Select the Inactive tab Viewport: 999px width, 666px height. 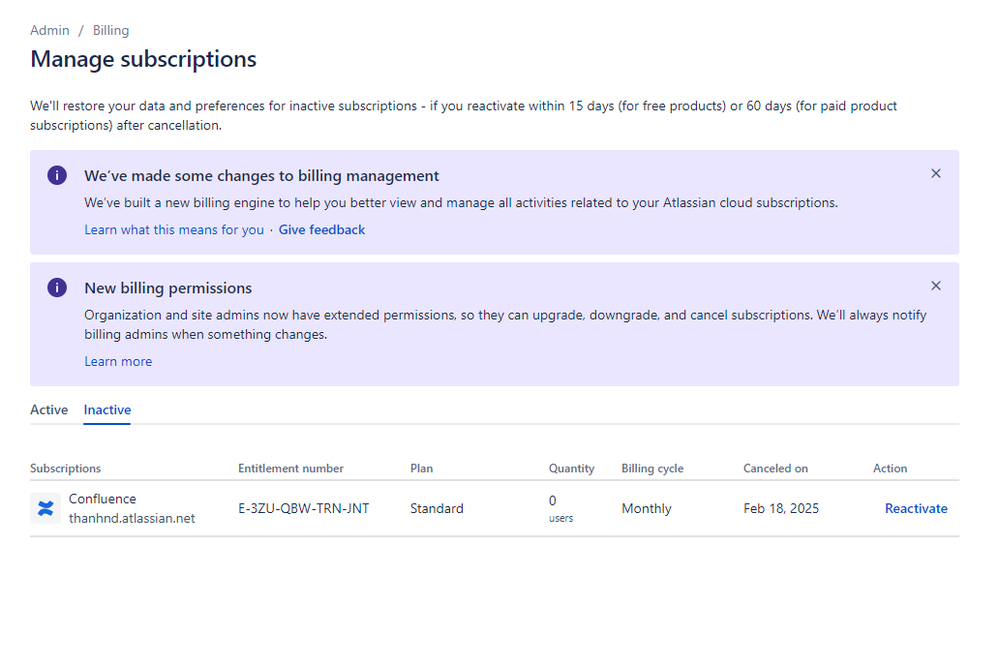(107, 410)
